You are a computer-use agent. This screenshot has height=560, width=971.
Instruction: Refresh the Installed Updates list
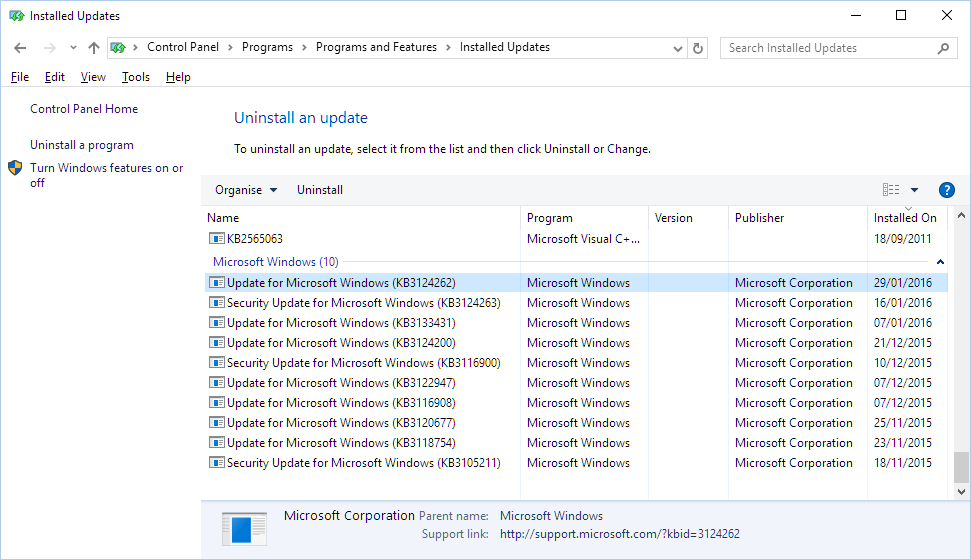click(698, 48)
